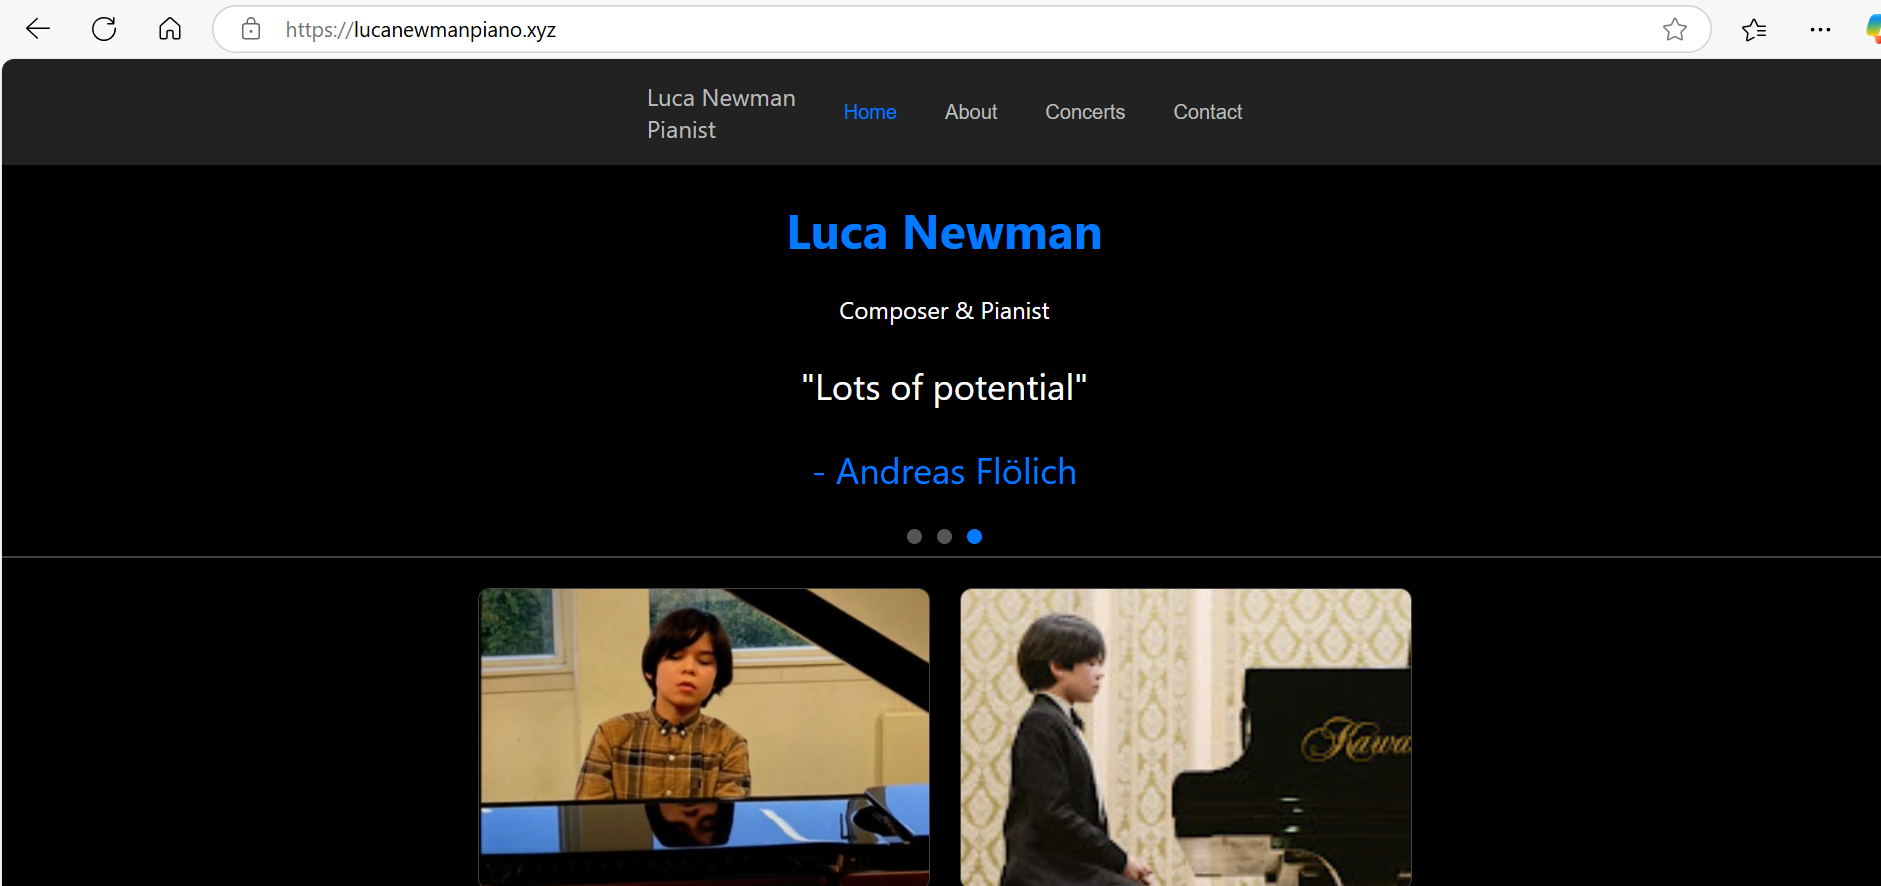
Task: Click the Andreas Flölich attribution text
Action: pos(944,471)
